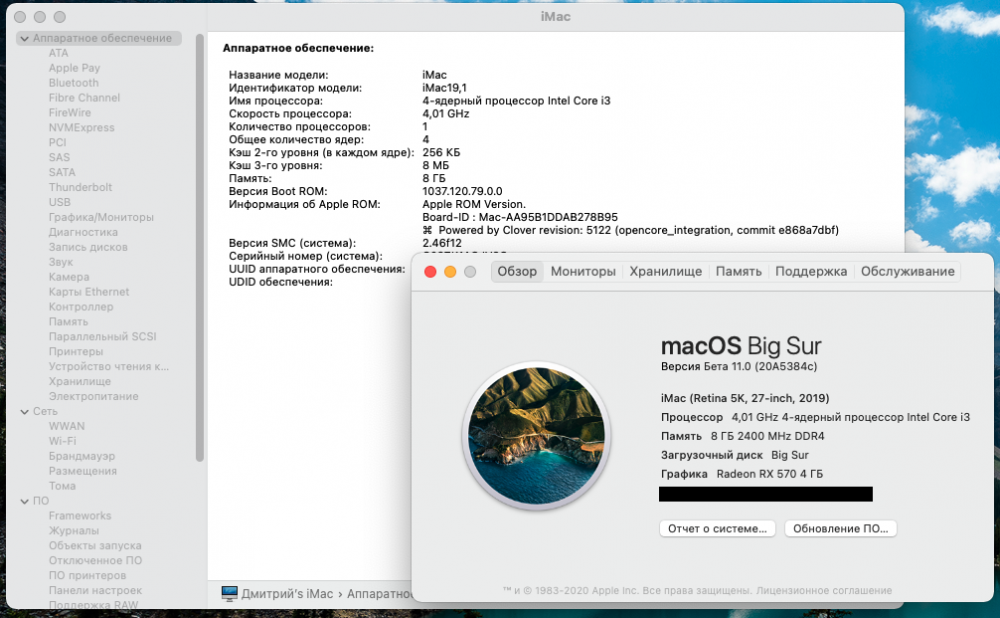Select Журналы in the sidebar

pyautogui.click(x=74, y=531)
